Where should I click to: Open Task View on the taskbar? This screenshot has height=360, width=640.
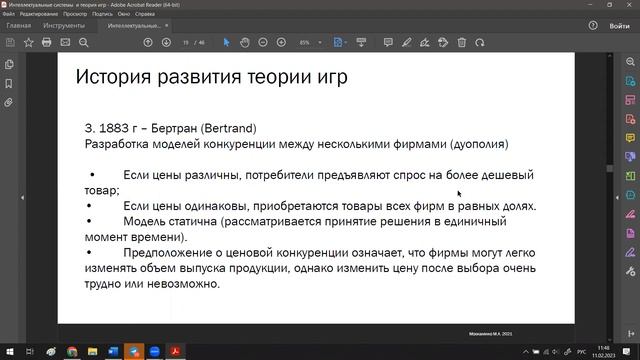[30, 352]
